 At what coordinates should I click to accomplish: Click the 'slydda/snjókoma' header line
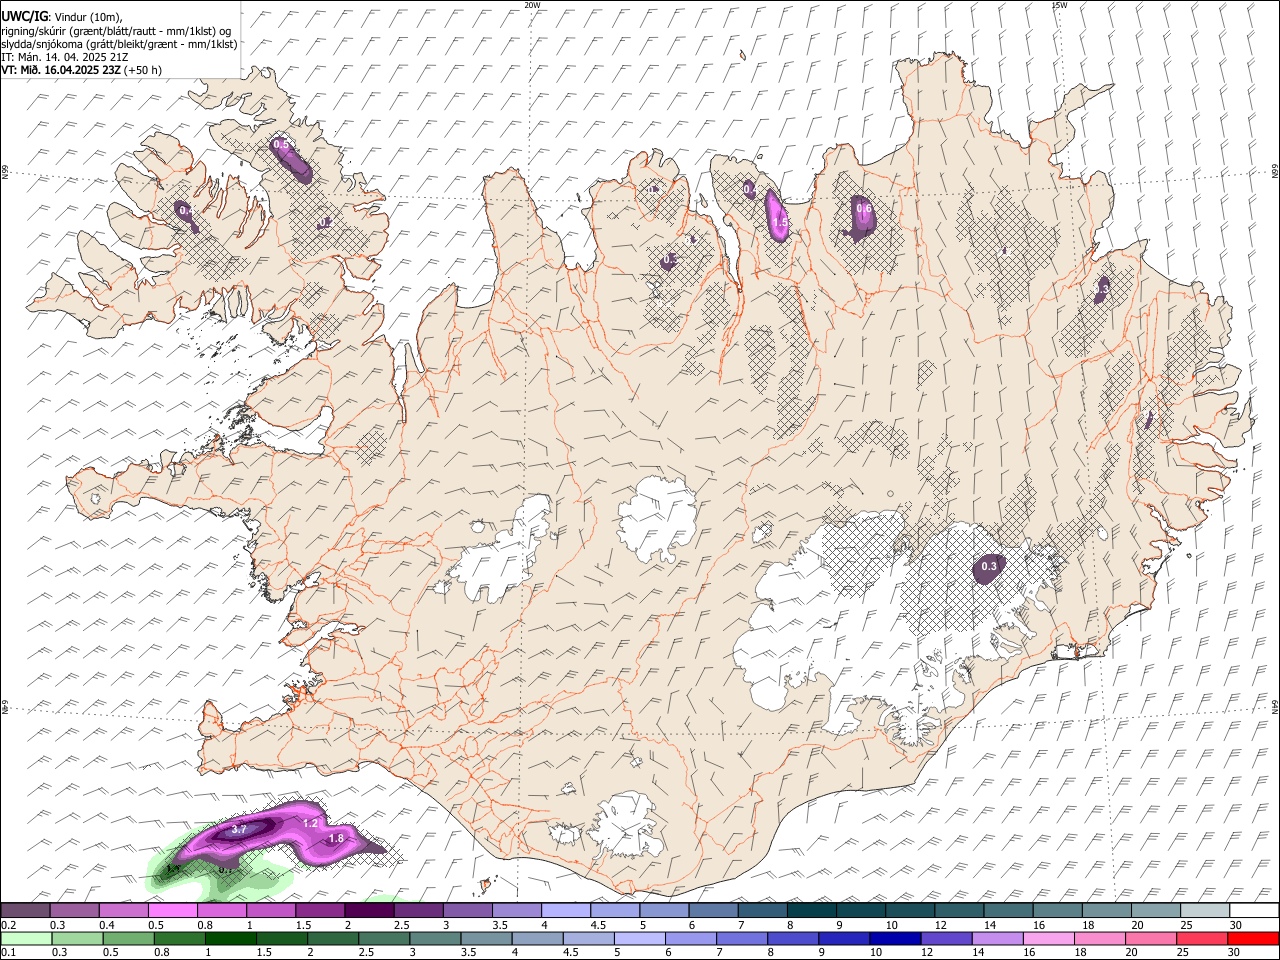(x=119, y=43)
